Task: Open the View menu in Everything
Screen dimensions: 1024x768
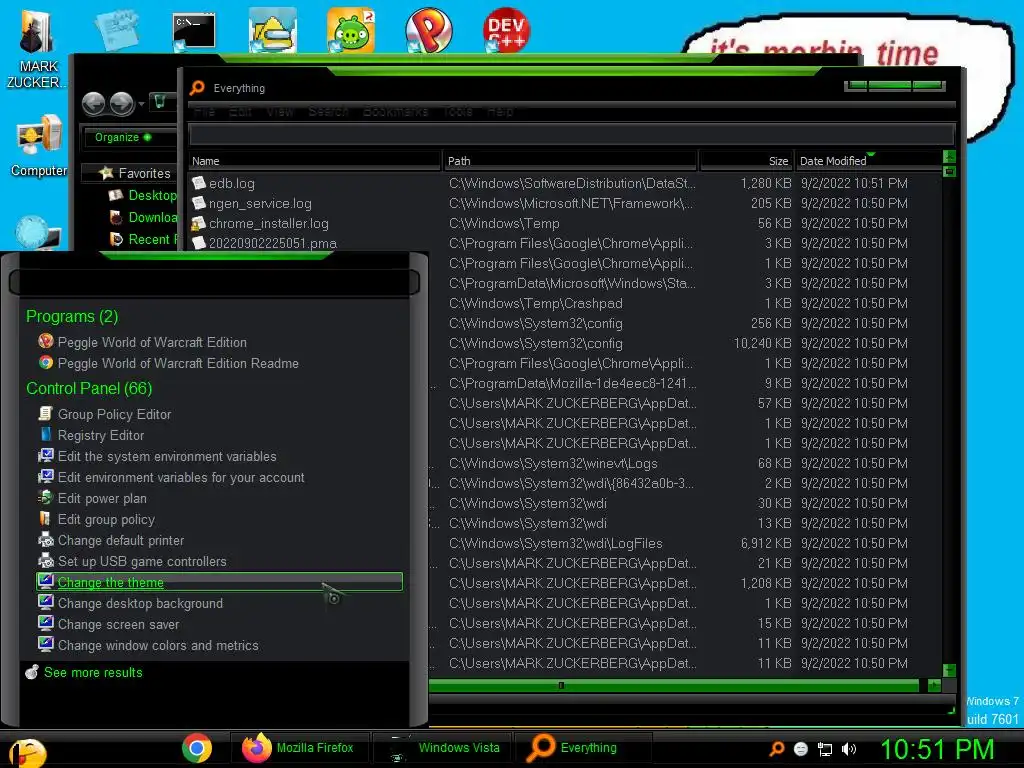Action: tap(280, 112)
